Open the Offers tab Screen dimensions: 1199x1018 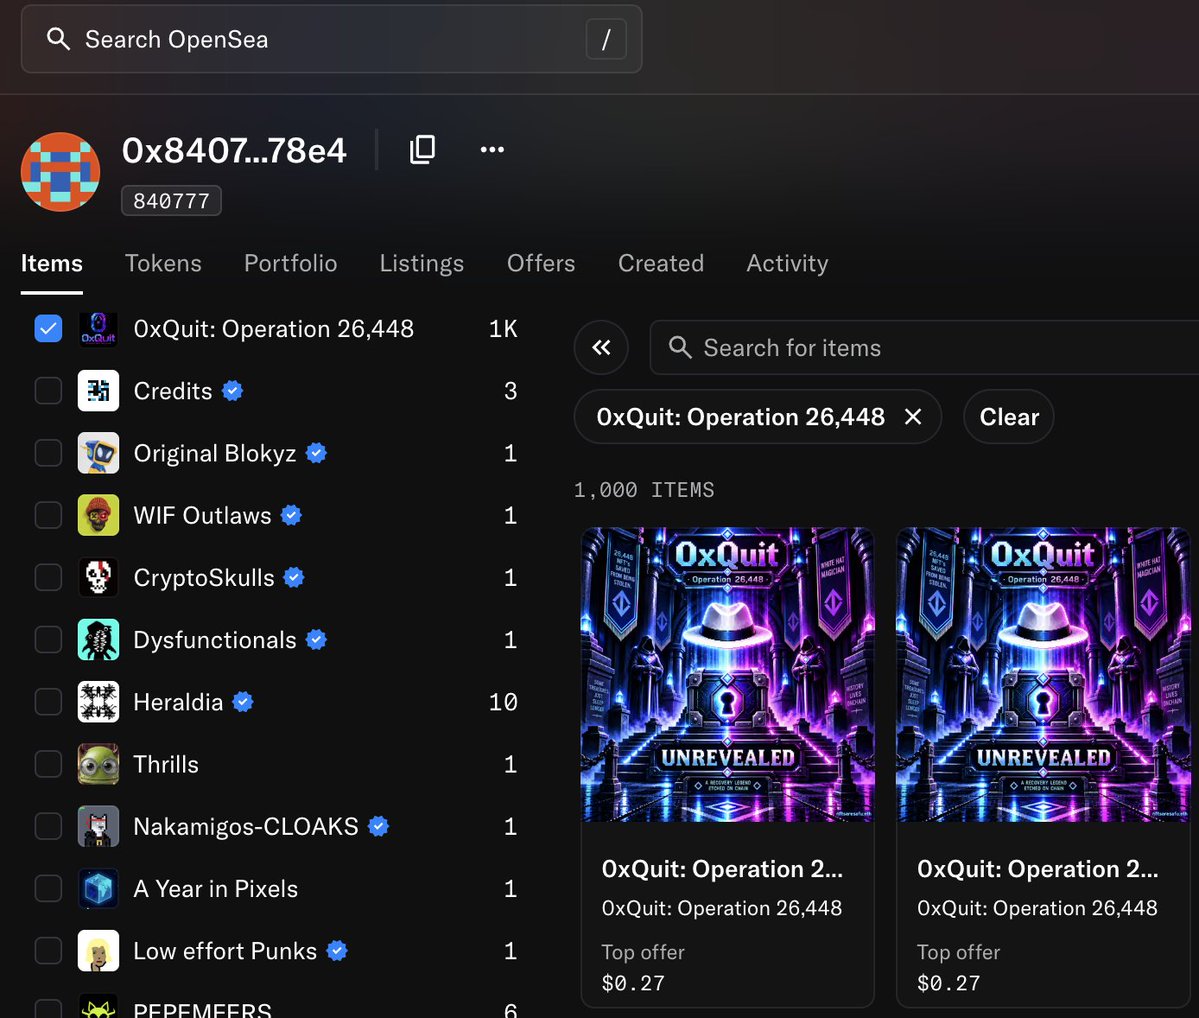point(541,263)
